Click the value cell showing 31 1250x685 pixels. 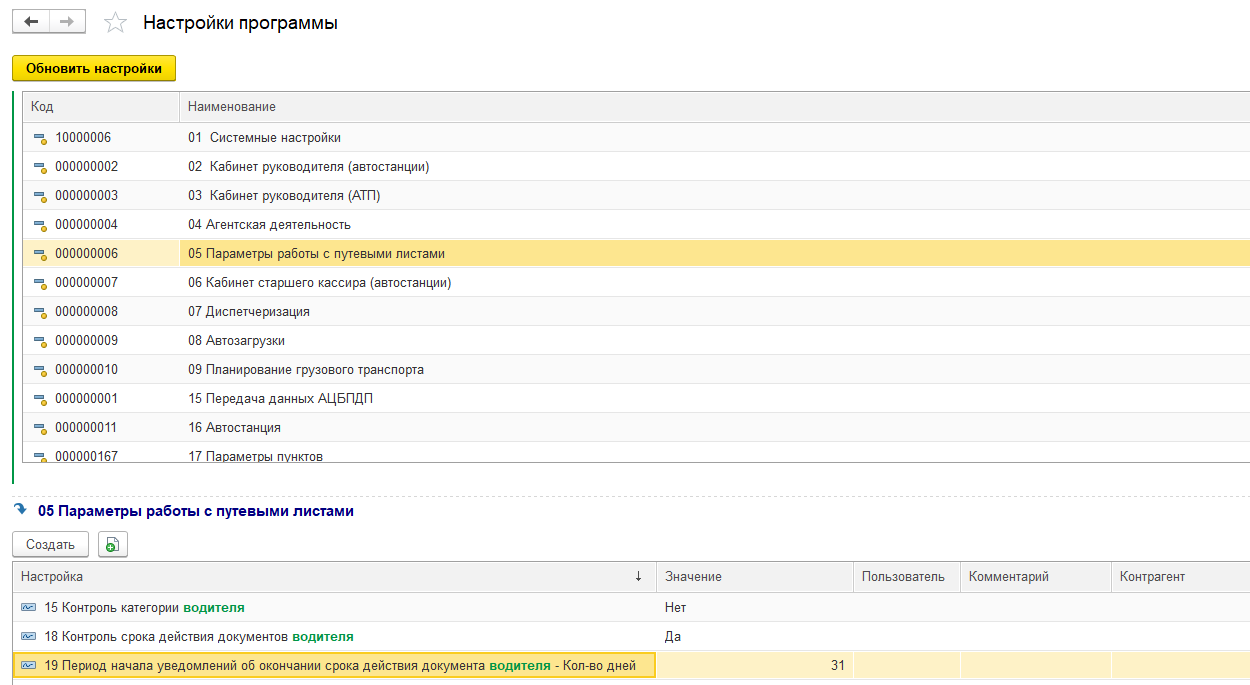tap(754, 666)
